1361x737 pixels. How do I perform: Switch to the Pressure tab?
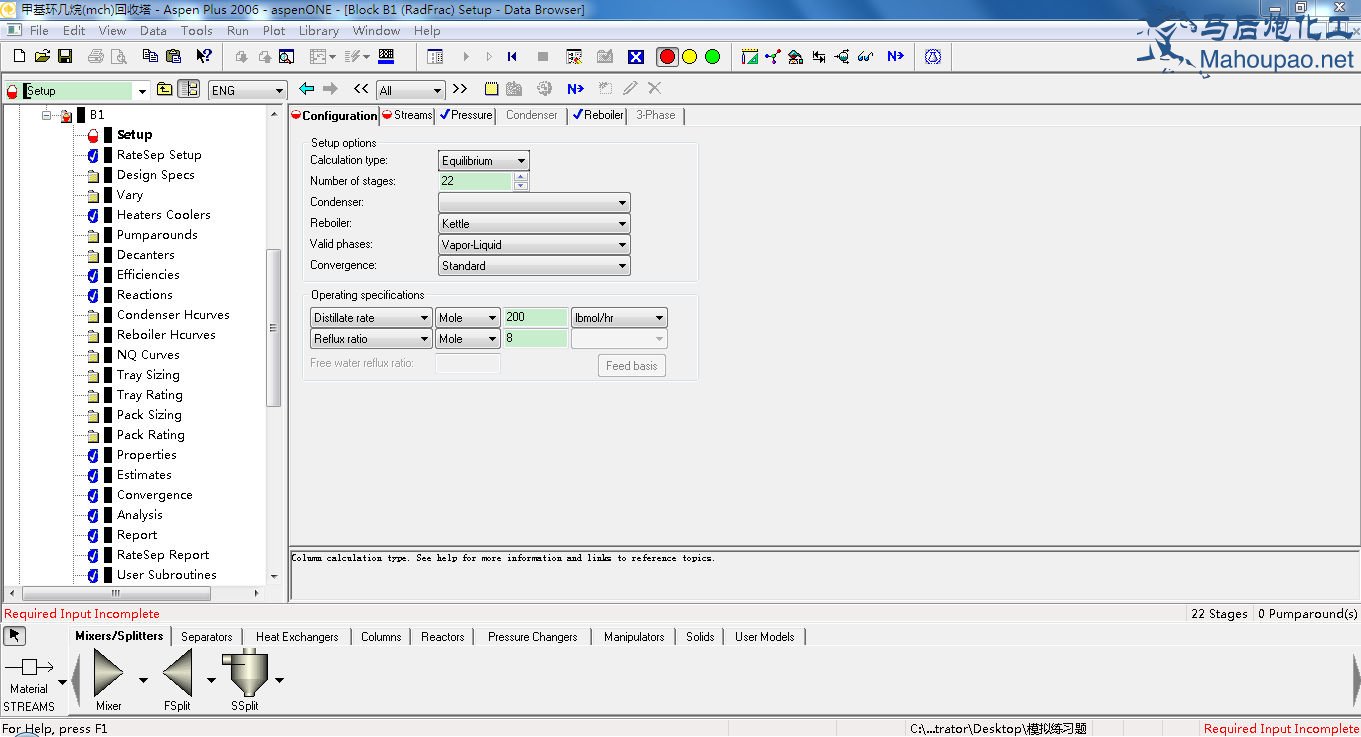tap(466, 115)
